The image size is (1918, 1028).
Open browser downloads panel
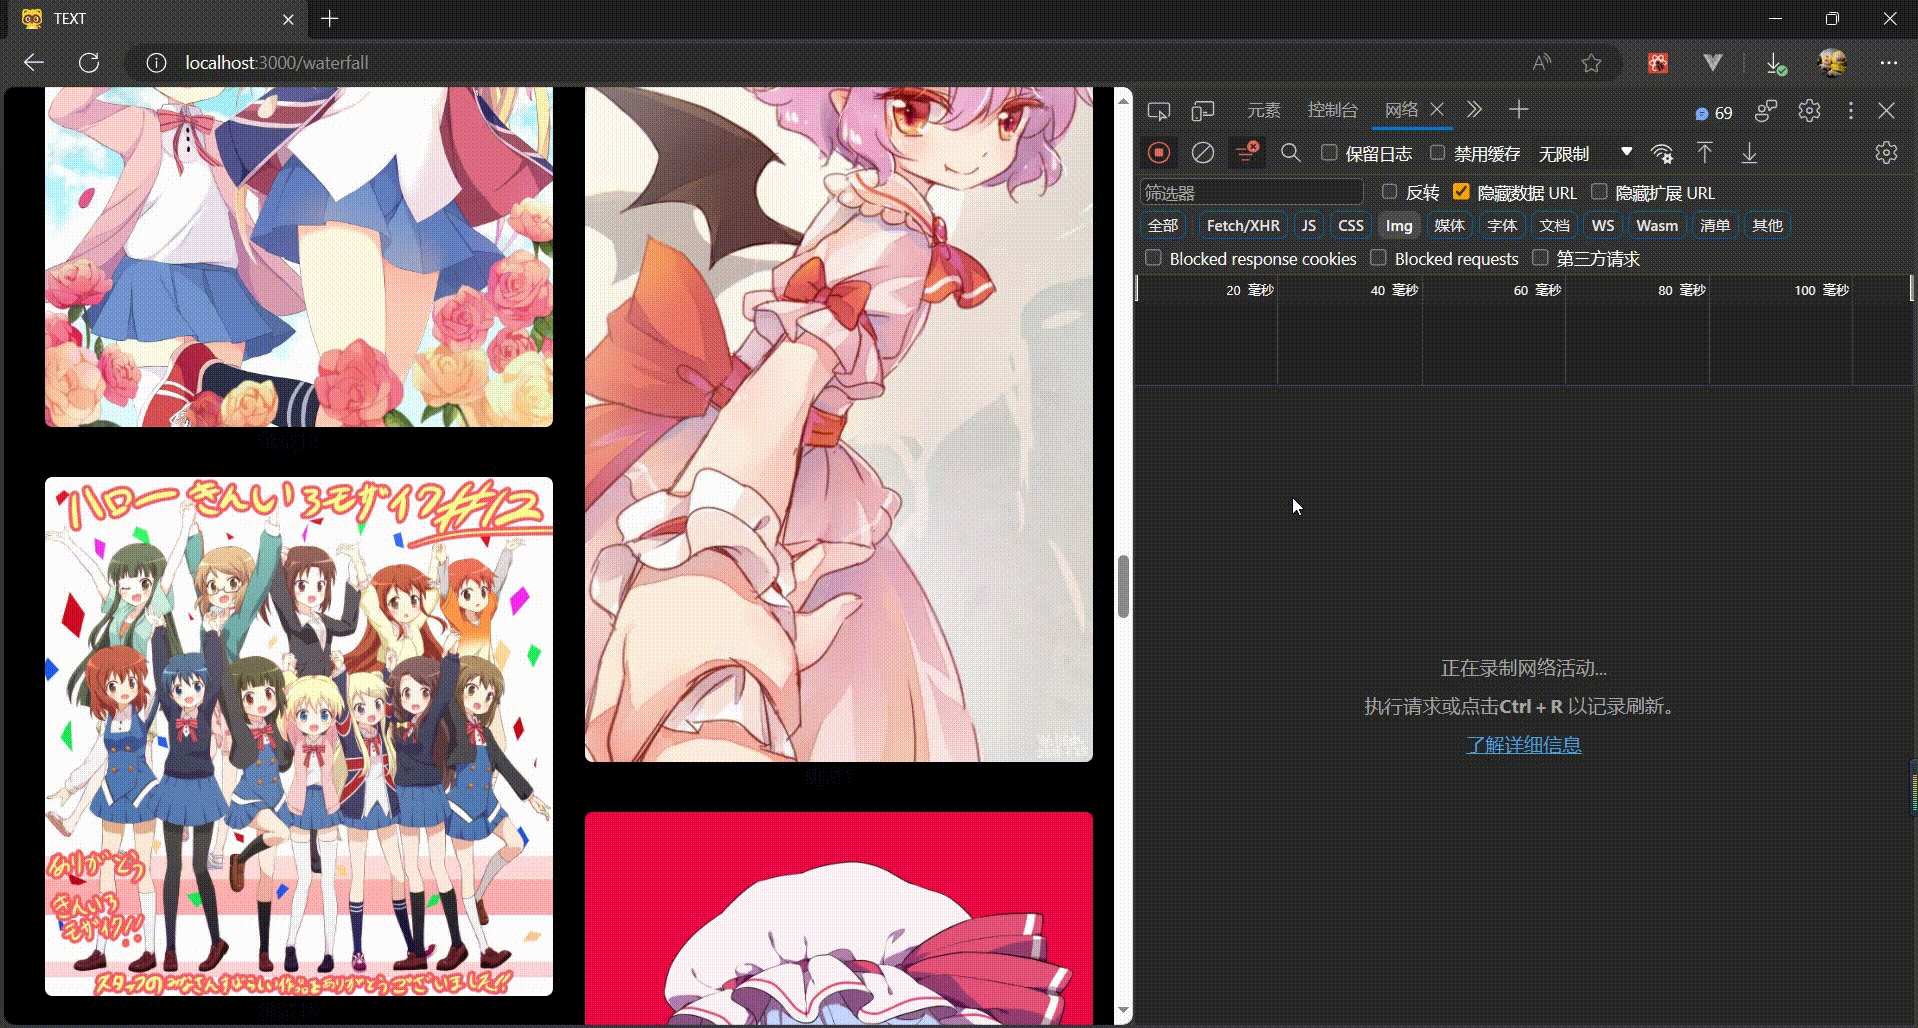(x=1775, y=63)
